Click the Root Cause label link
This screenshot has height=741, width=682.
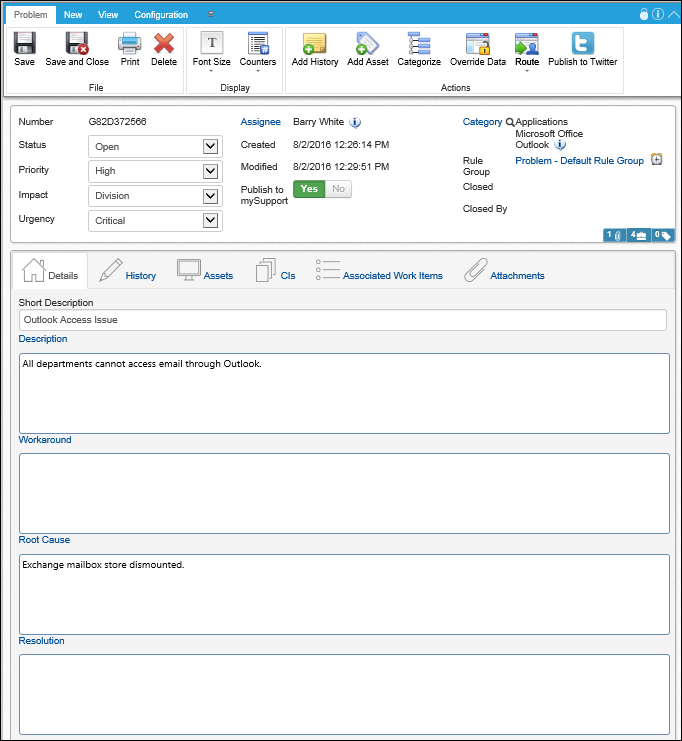[44, 540]
